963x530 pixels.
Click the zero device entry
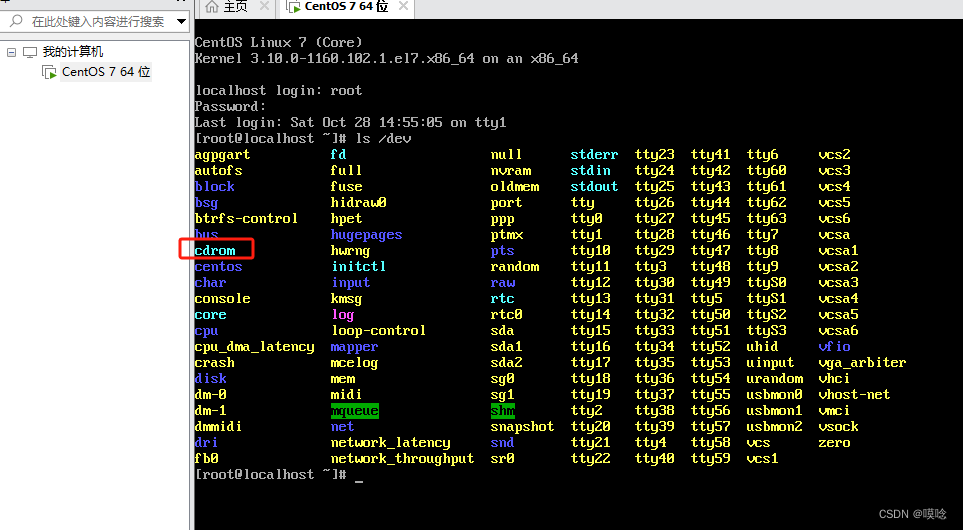(x=834, y=442)
